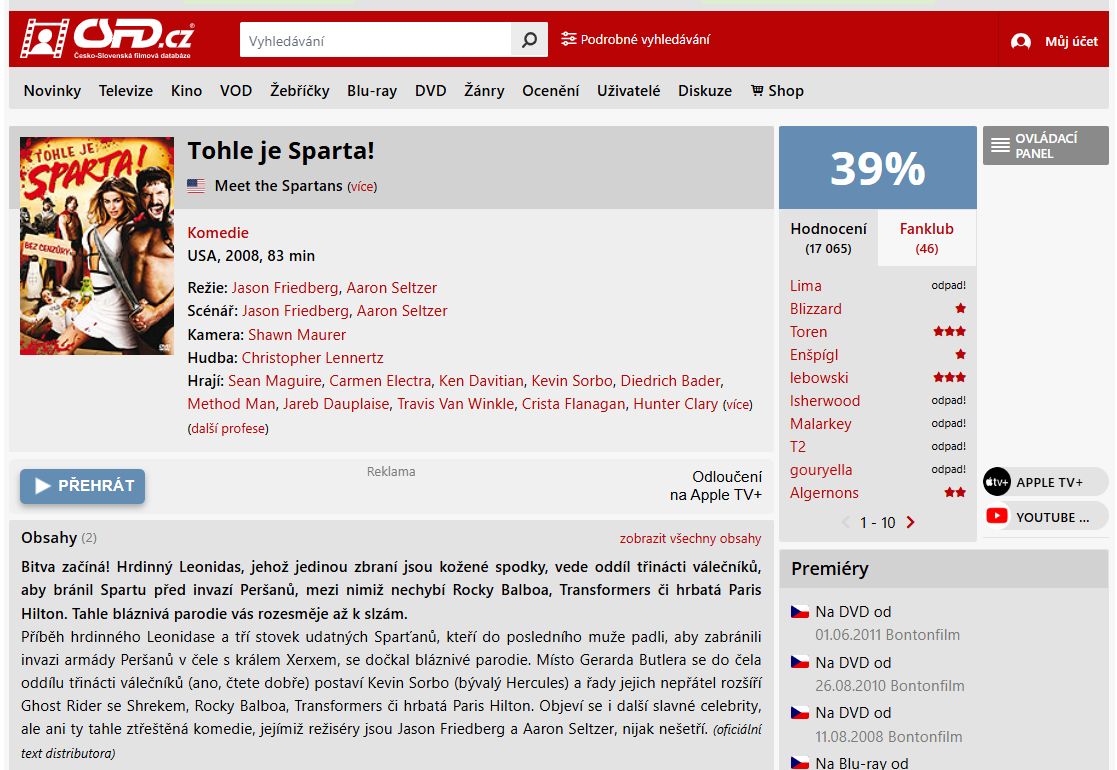Open actor Method Man's page
1117x770 pixels.
(x=232, y=404)
